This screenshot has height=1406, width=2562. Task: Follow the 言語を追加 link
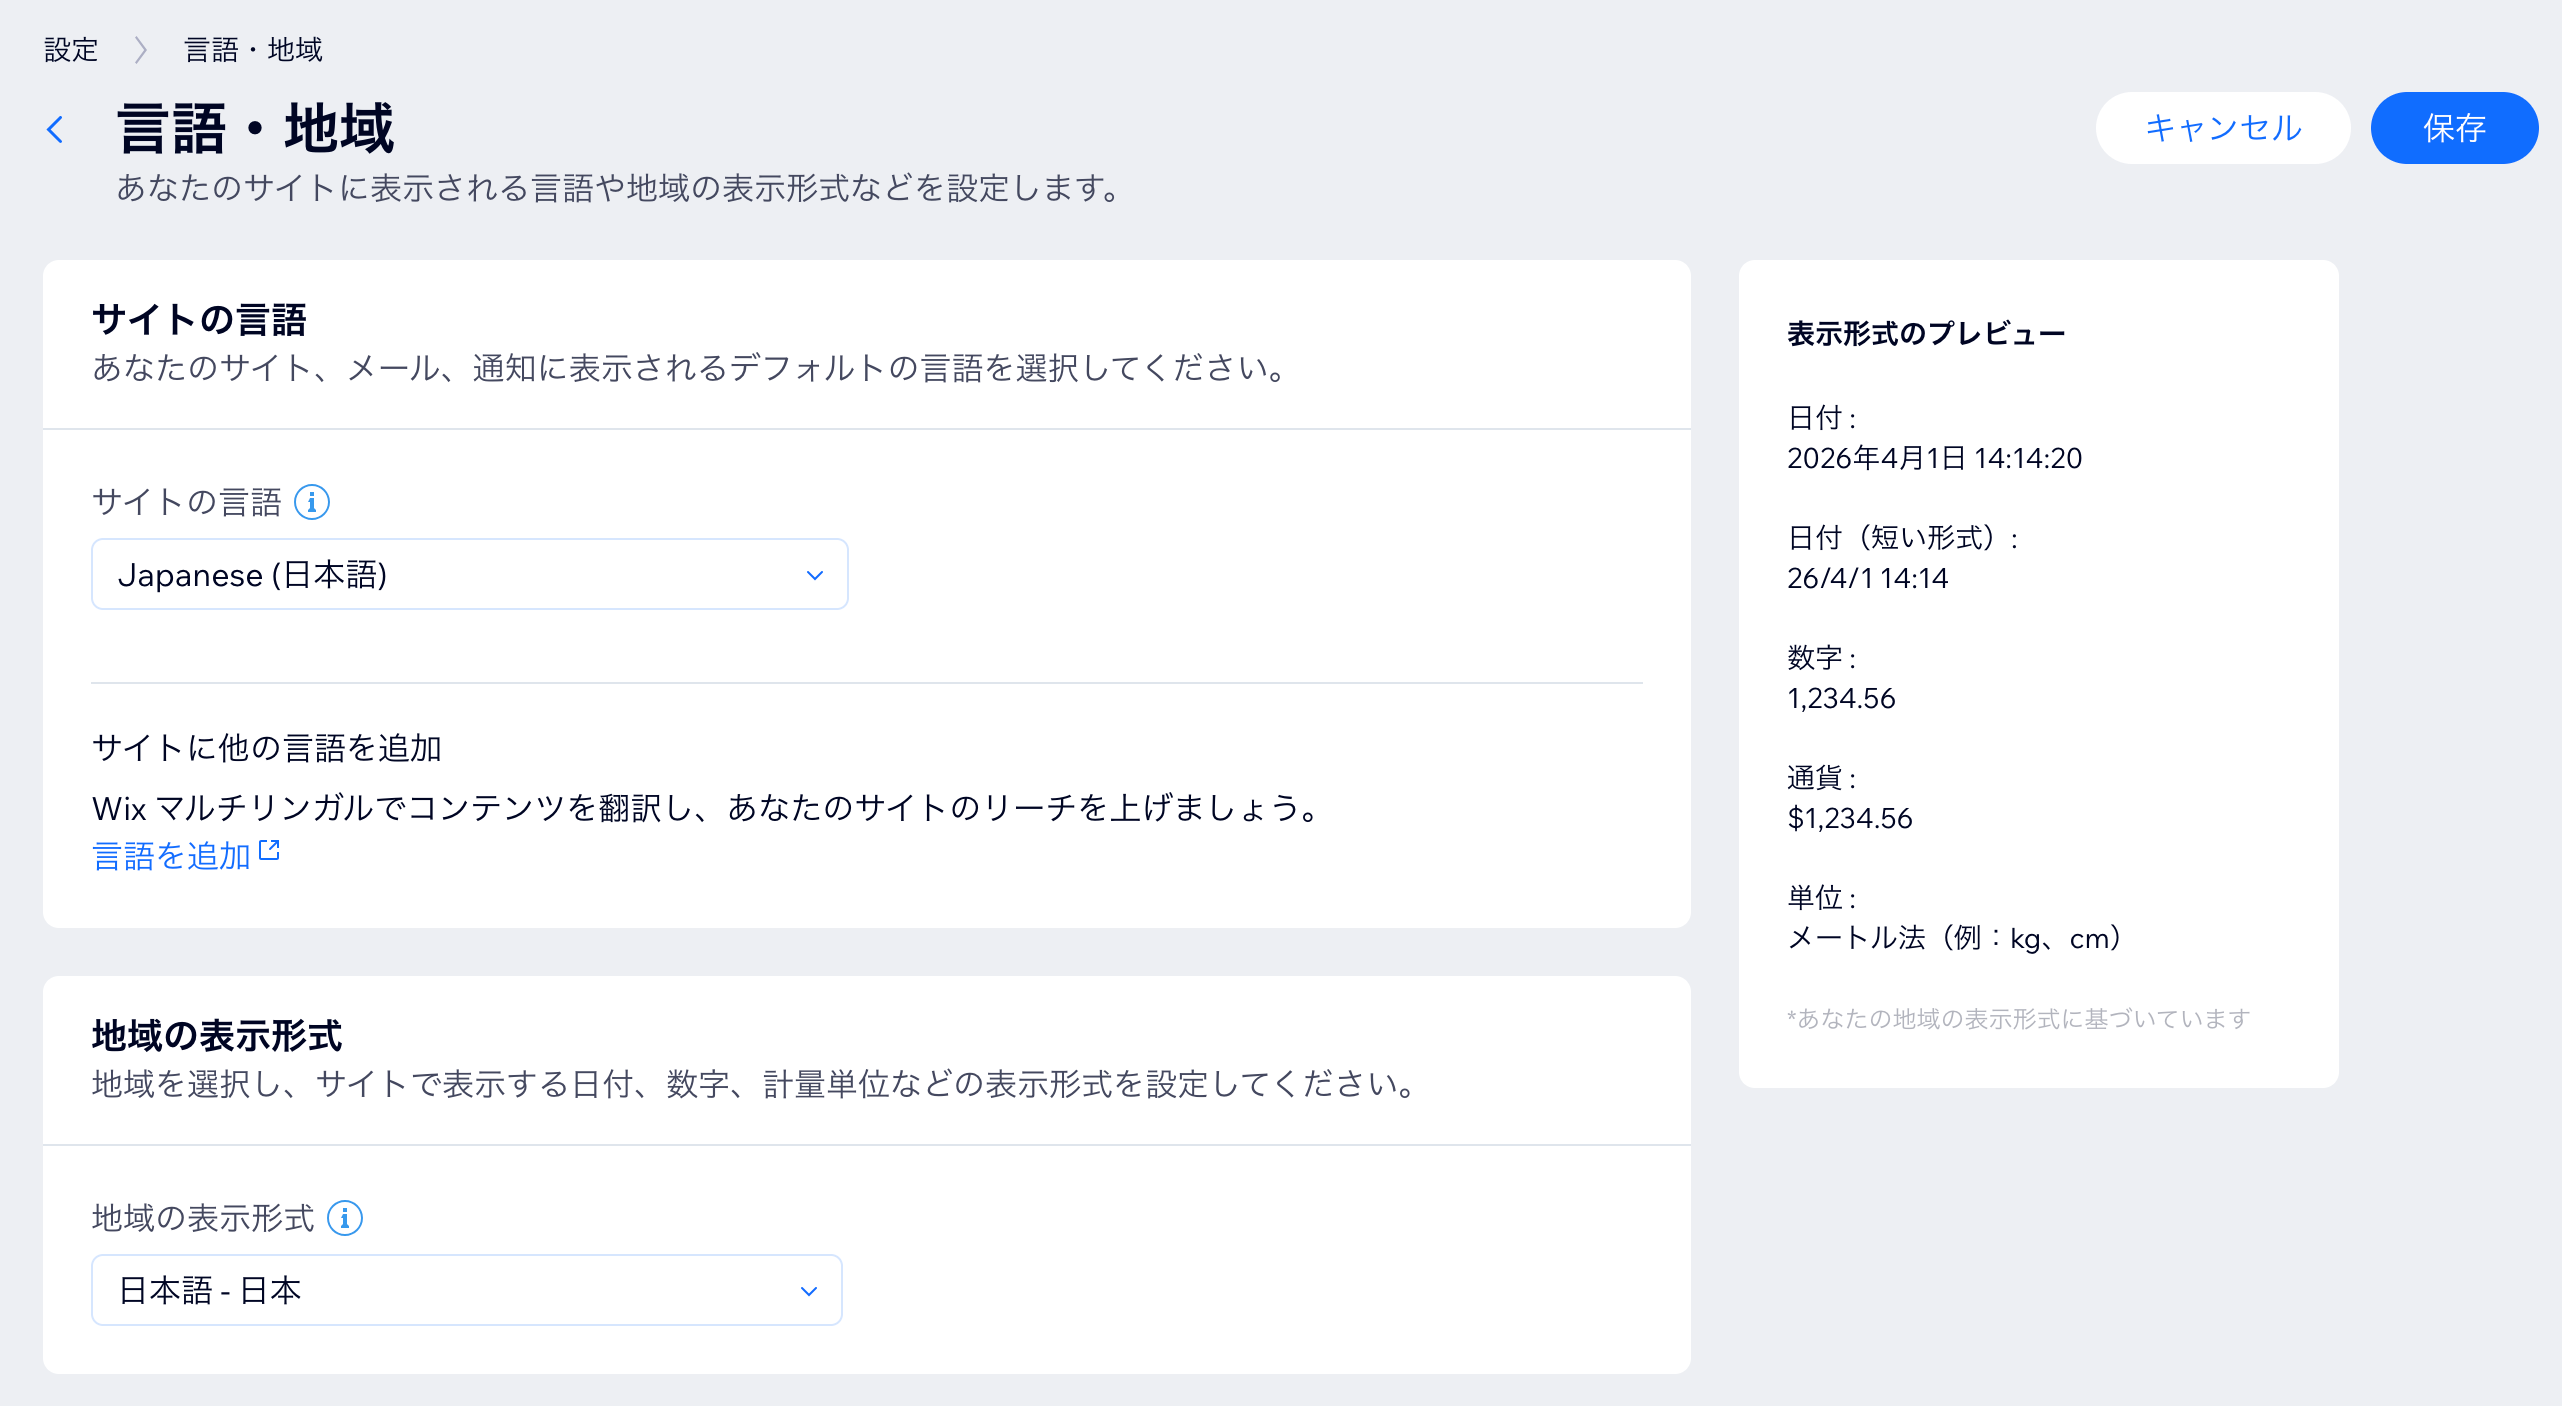coord(172,856)
